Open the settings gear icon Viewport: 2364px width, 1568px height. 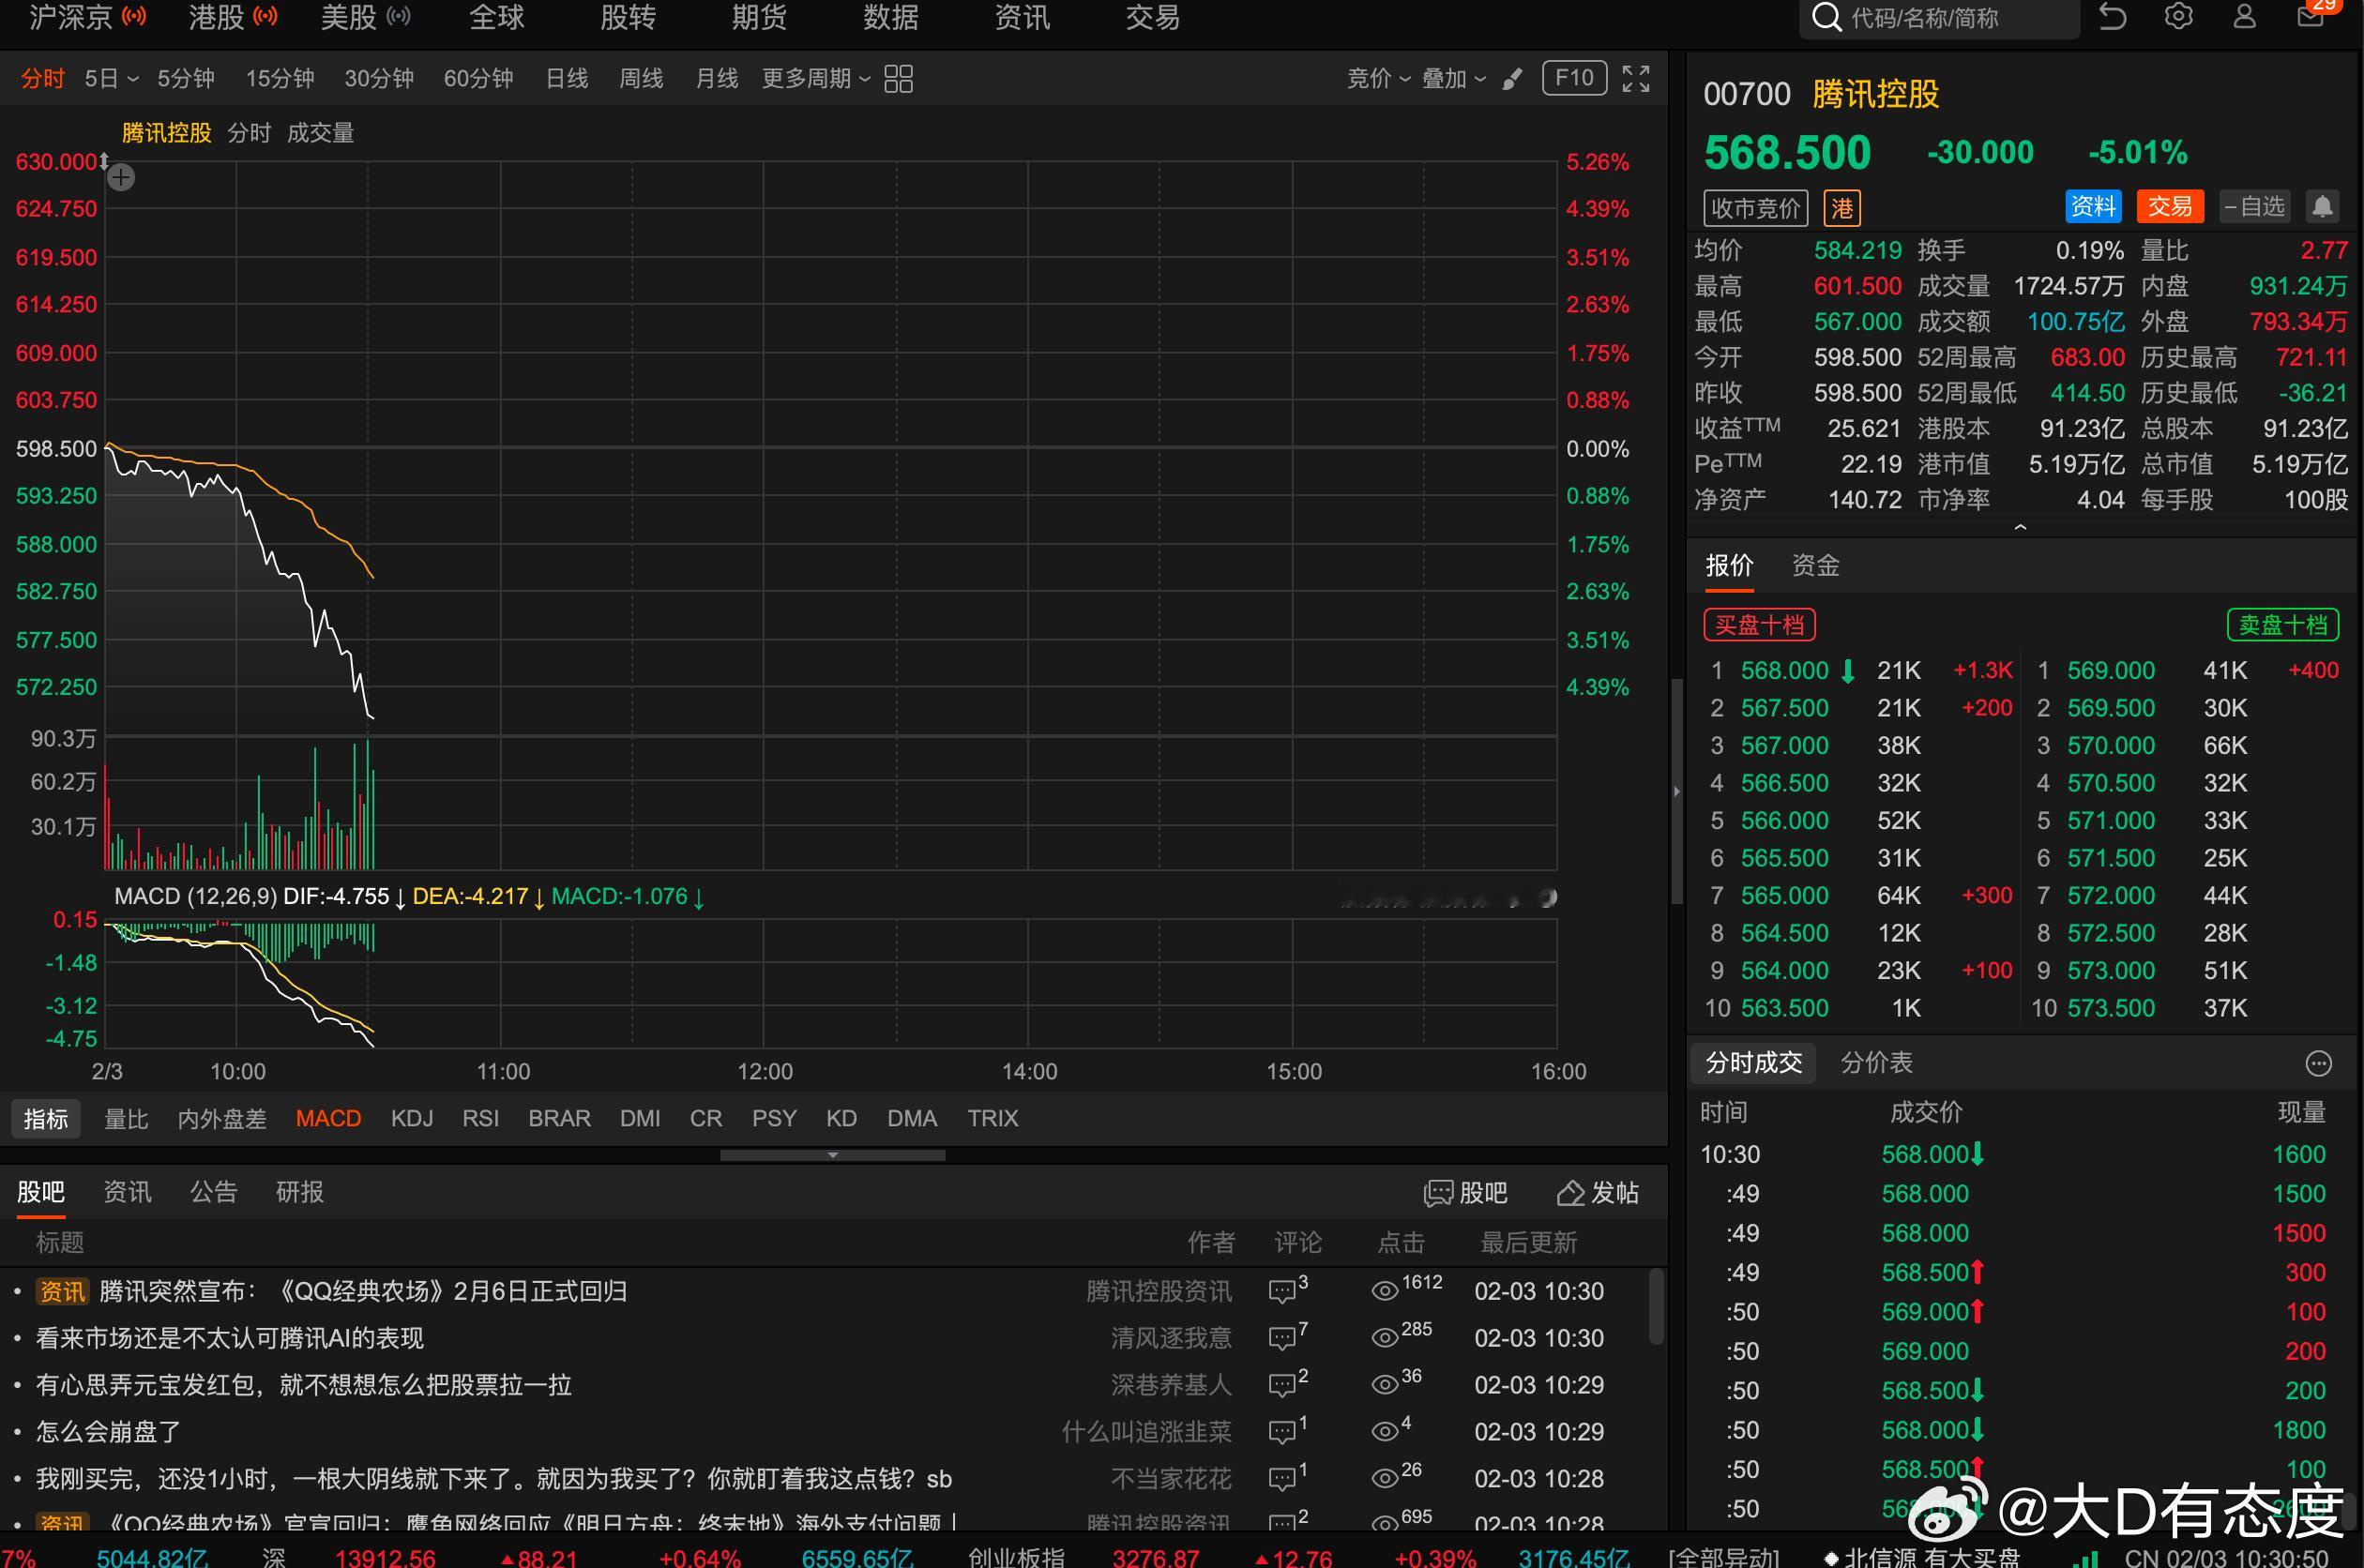click(2178, 17)
